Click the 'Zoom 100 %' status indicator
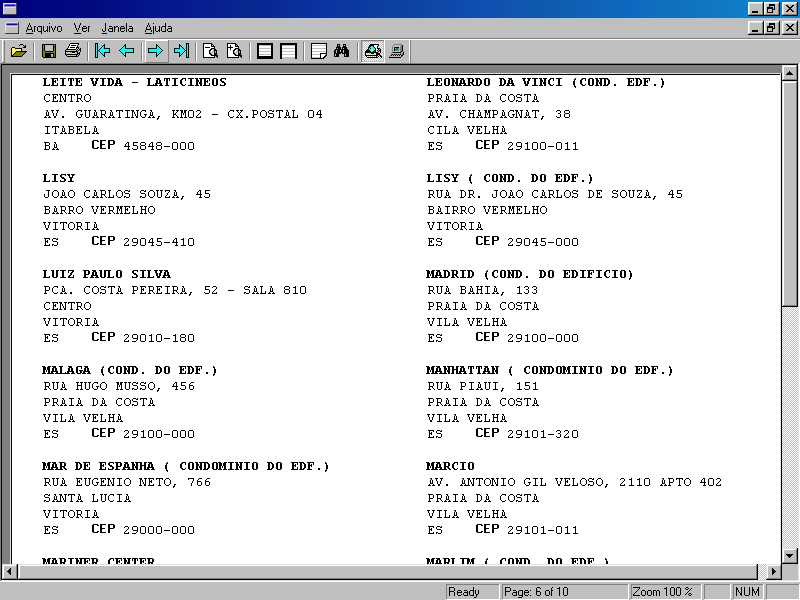 [665, 592]
